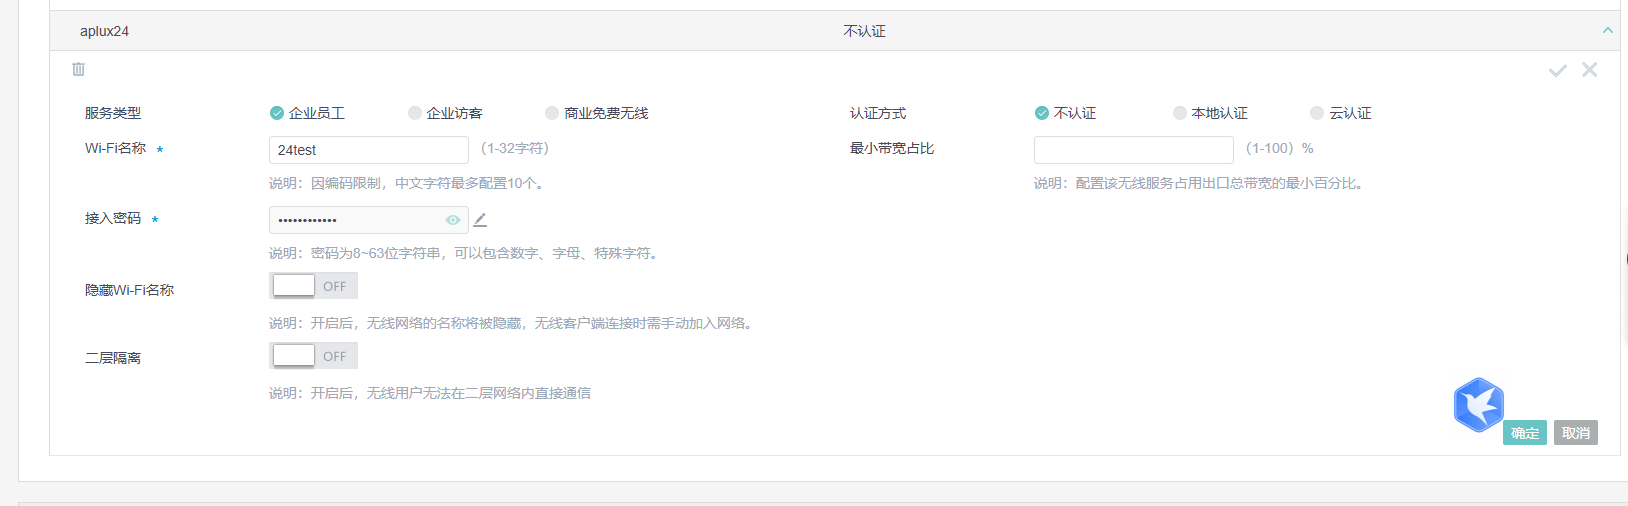Show password with the eye icon
Image resolution: width=1628 pixels, height=506 pixels.
click(453, 220)
